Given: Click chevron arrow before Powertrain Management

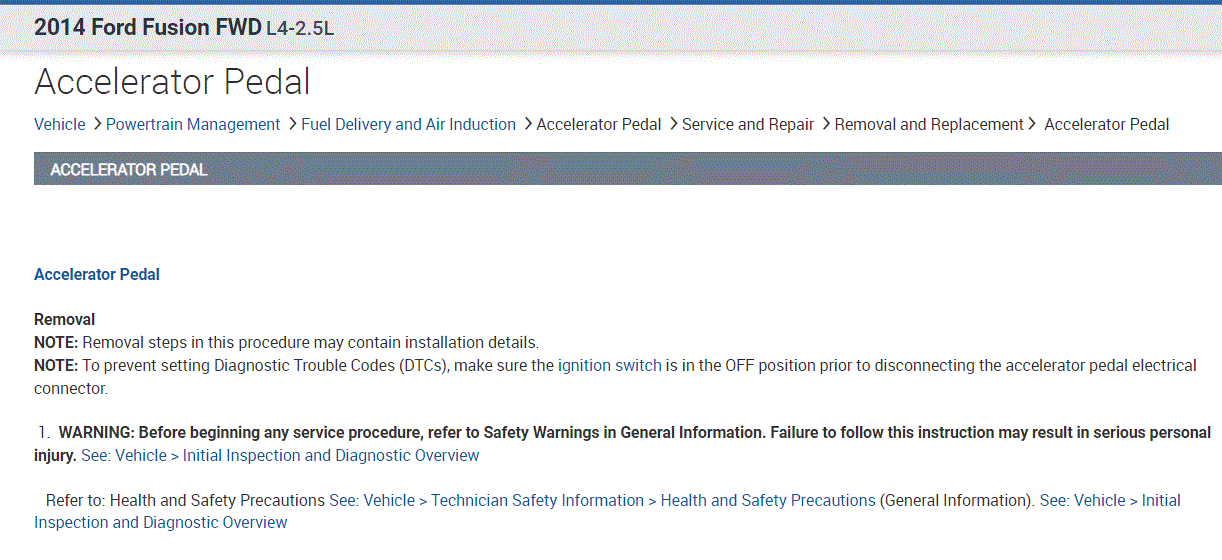Looking at the screenshot, I should [97, 124].
